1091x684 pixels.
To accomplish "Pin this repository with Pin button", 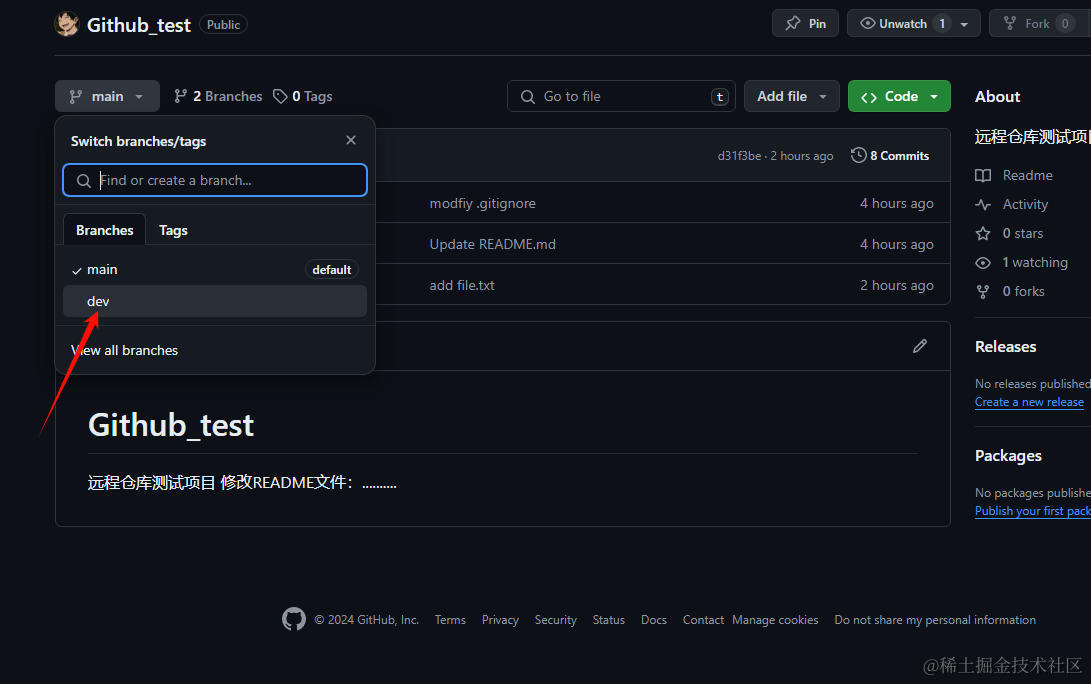I will tap(805, 24).
